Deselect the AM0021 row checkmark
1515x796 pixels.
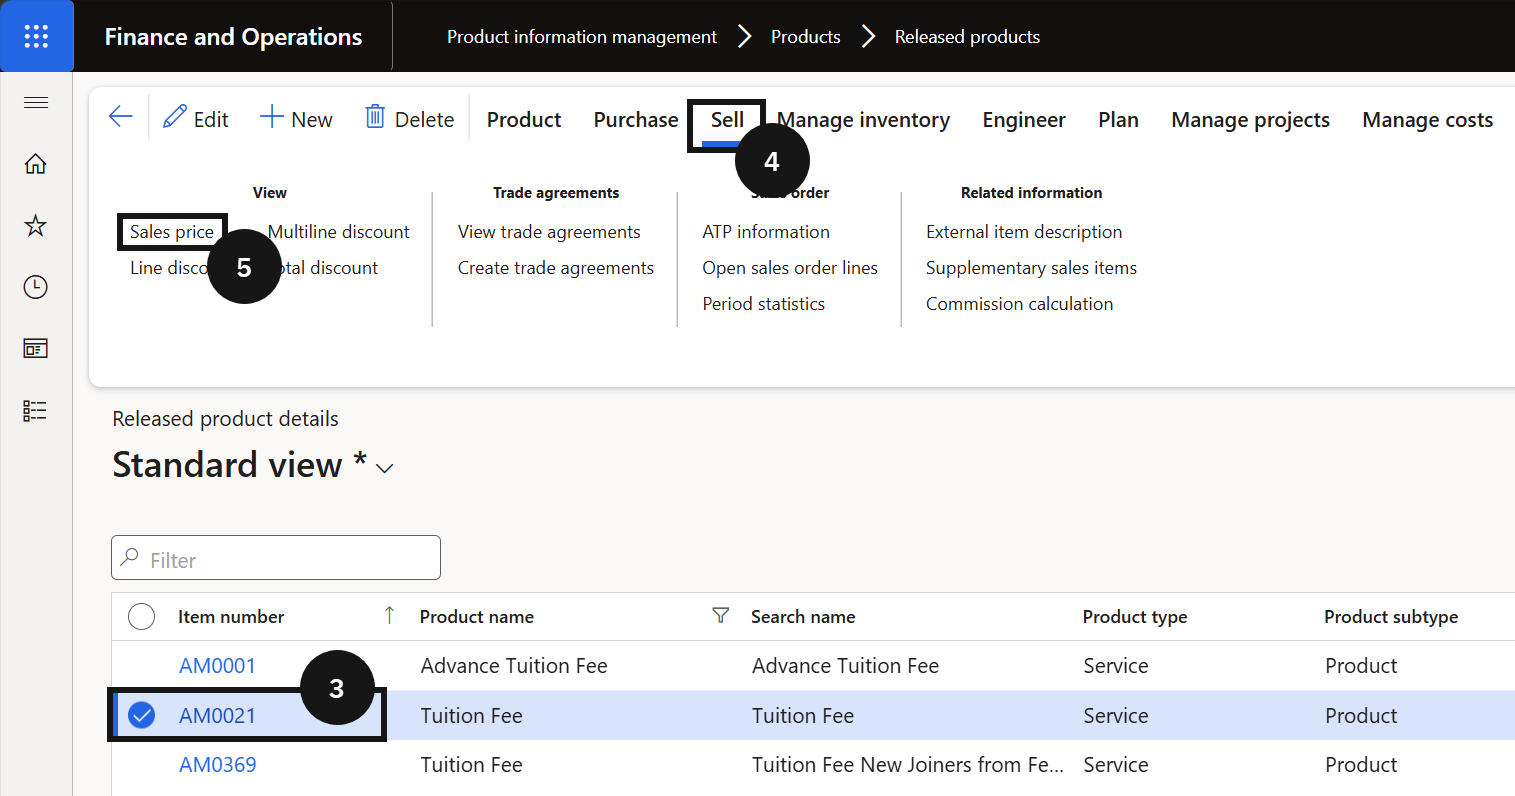pyautogui.click(x=142, y=715)
